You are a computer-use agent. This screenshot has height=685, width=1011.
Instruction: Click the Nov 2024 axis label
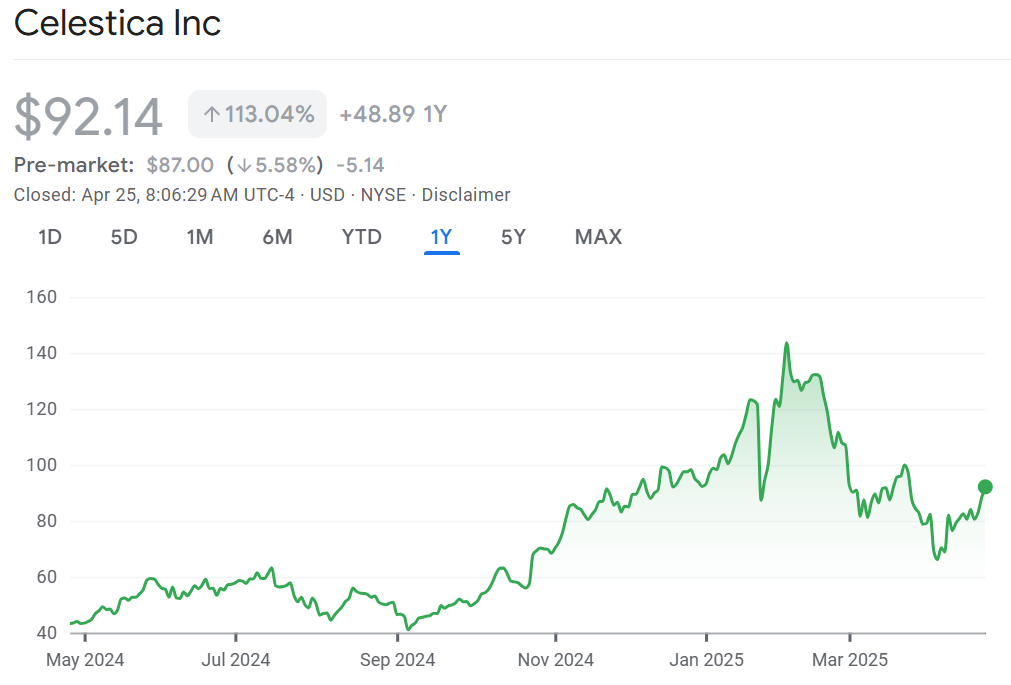pyautogui.click(x=556, y=660)
